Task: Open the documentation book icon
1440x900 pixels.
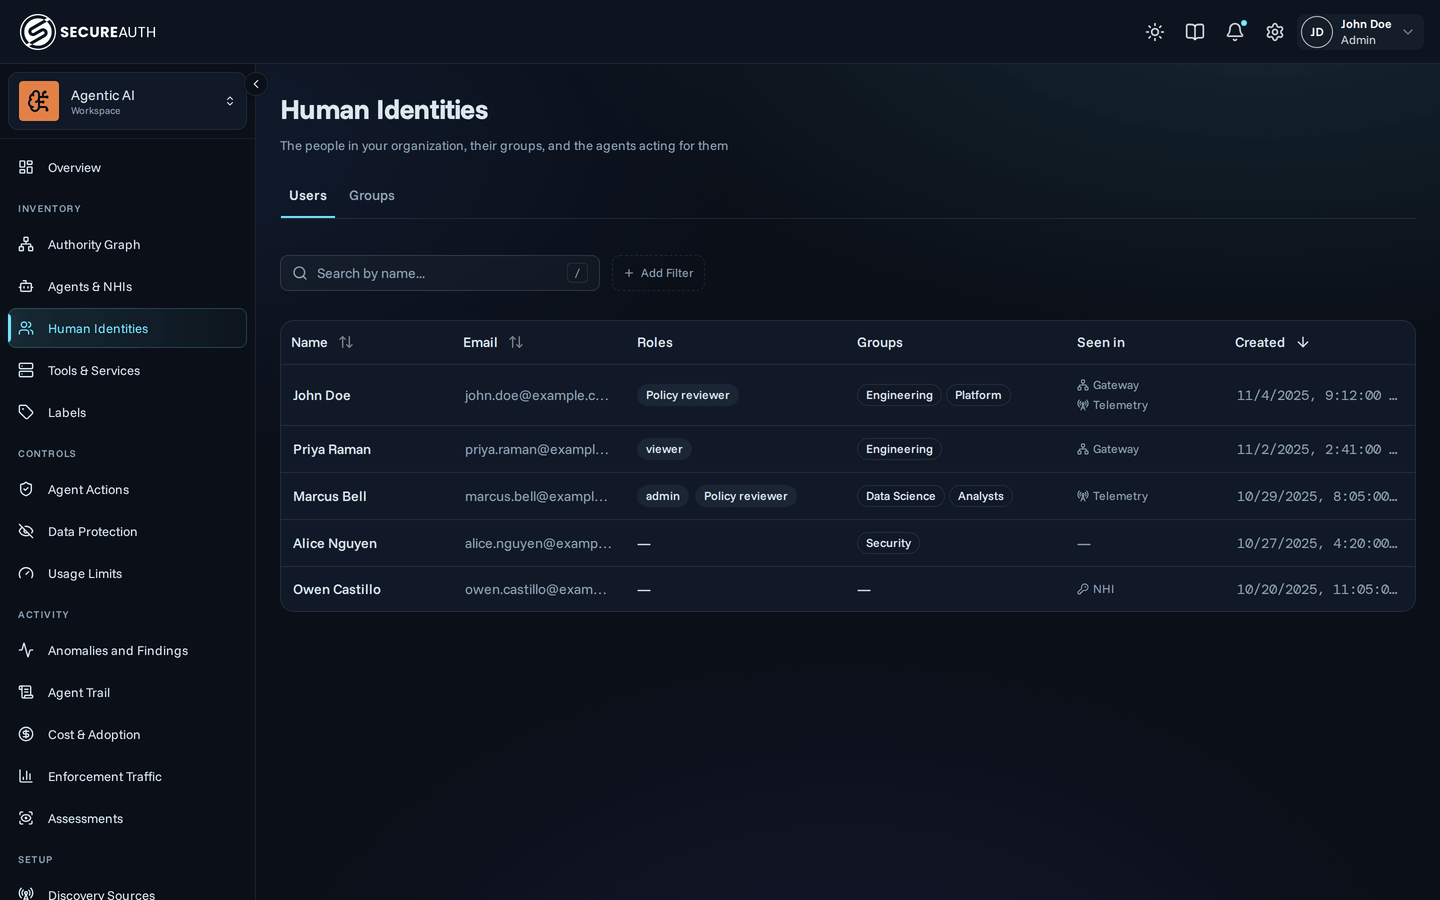Action: tap(1195, 32)
